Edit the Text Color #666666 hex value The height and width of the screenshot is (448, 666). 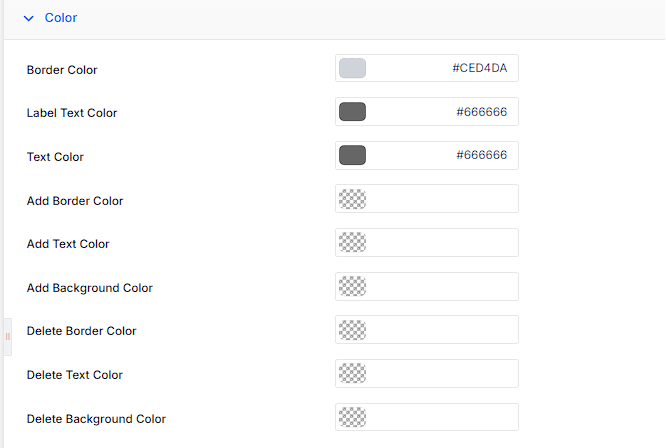[482, 155]
